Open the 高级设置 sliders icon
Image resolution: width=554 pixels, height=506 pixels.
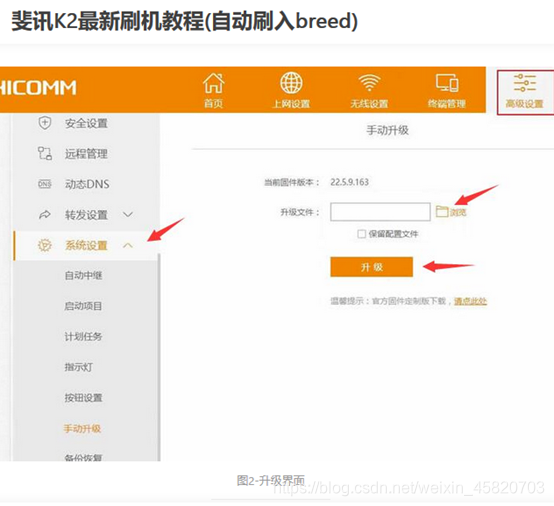525,83
